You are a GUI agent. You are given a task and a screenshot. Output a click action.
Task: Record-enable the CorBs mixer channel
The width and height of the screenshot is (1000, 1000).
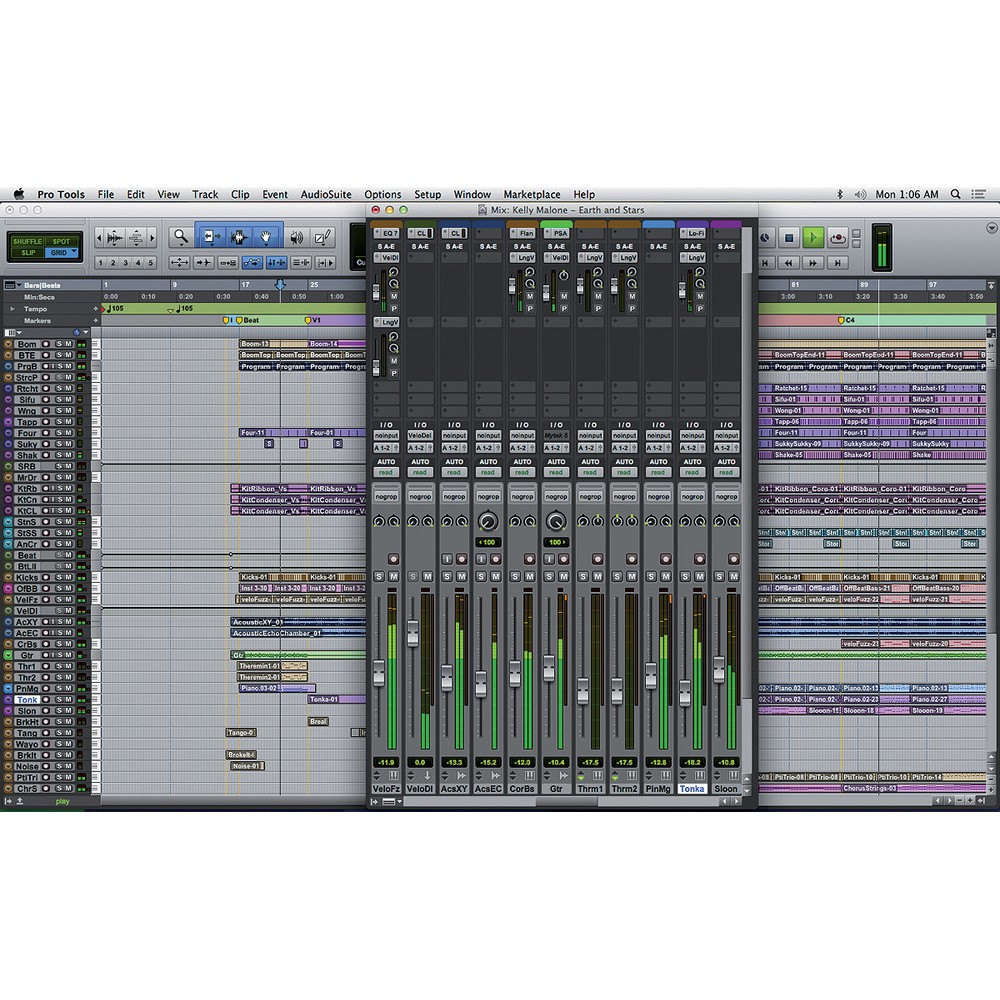click(x=529, y=559)
